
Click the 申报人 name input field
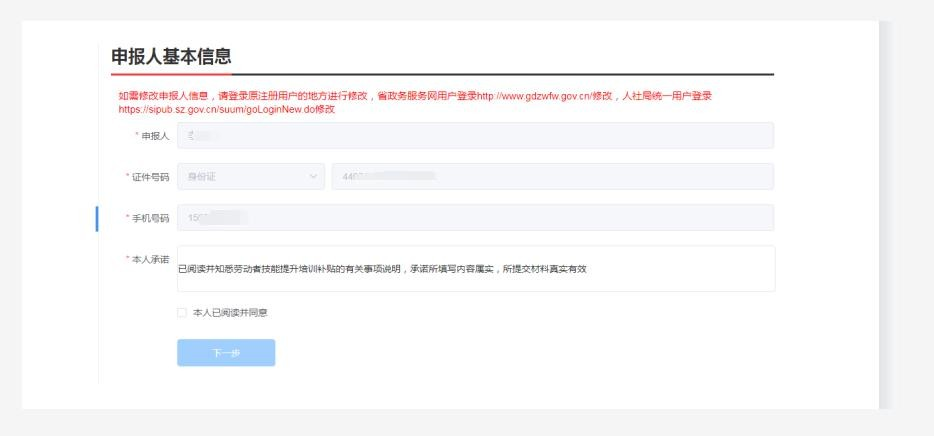point(475,136)
